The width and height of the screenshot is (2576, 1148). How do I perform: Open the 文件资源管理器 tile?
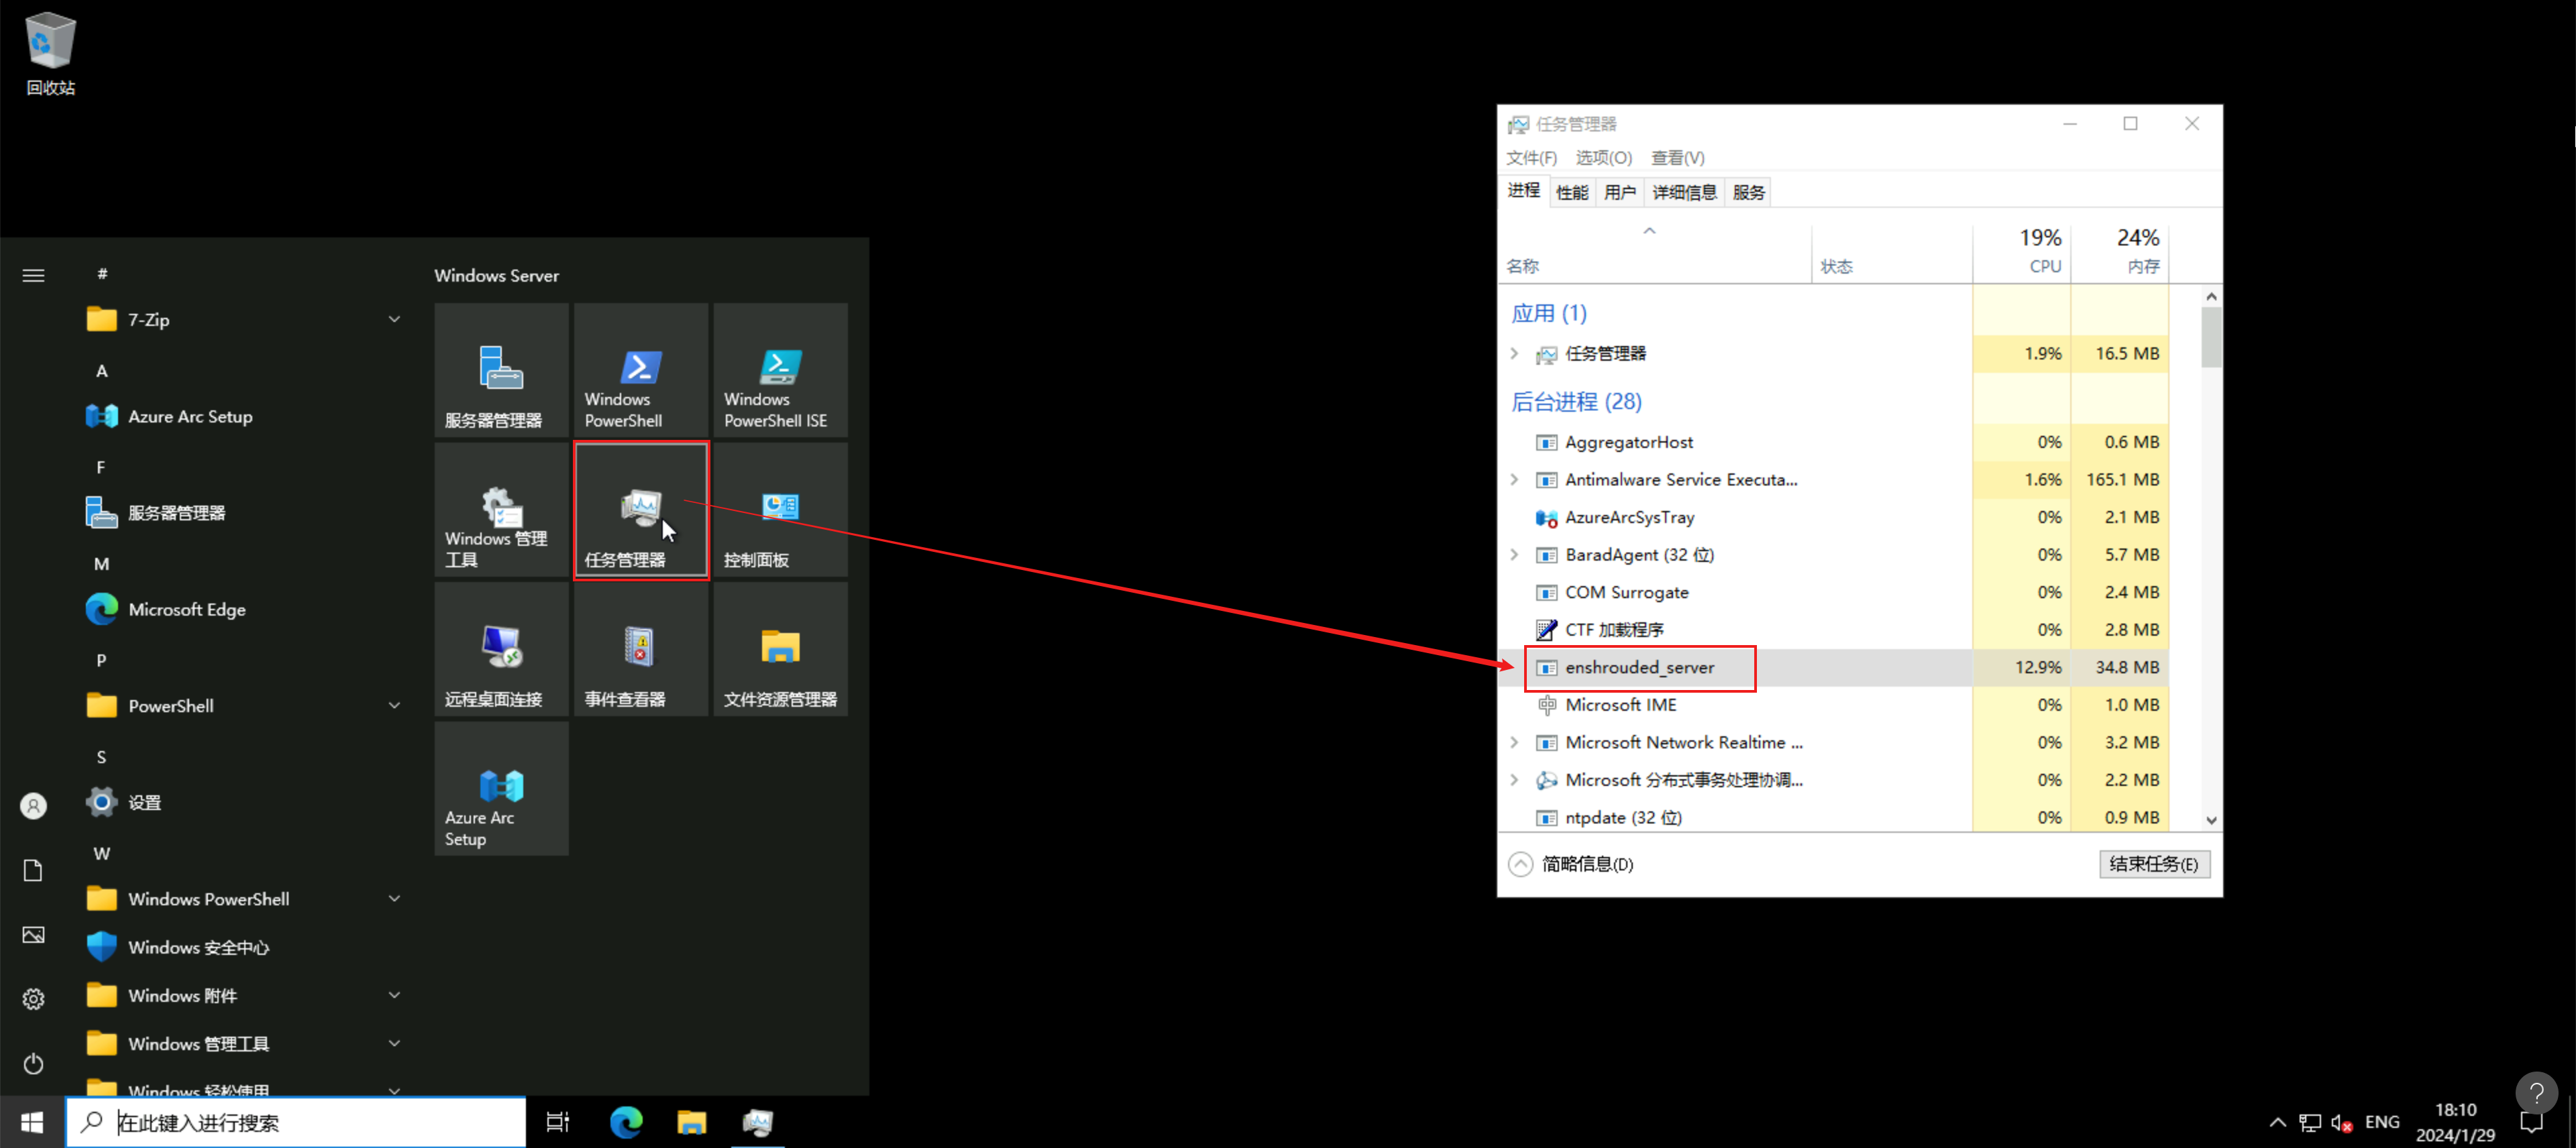(780, 649)
